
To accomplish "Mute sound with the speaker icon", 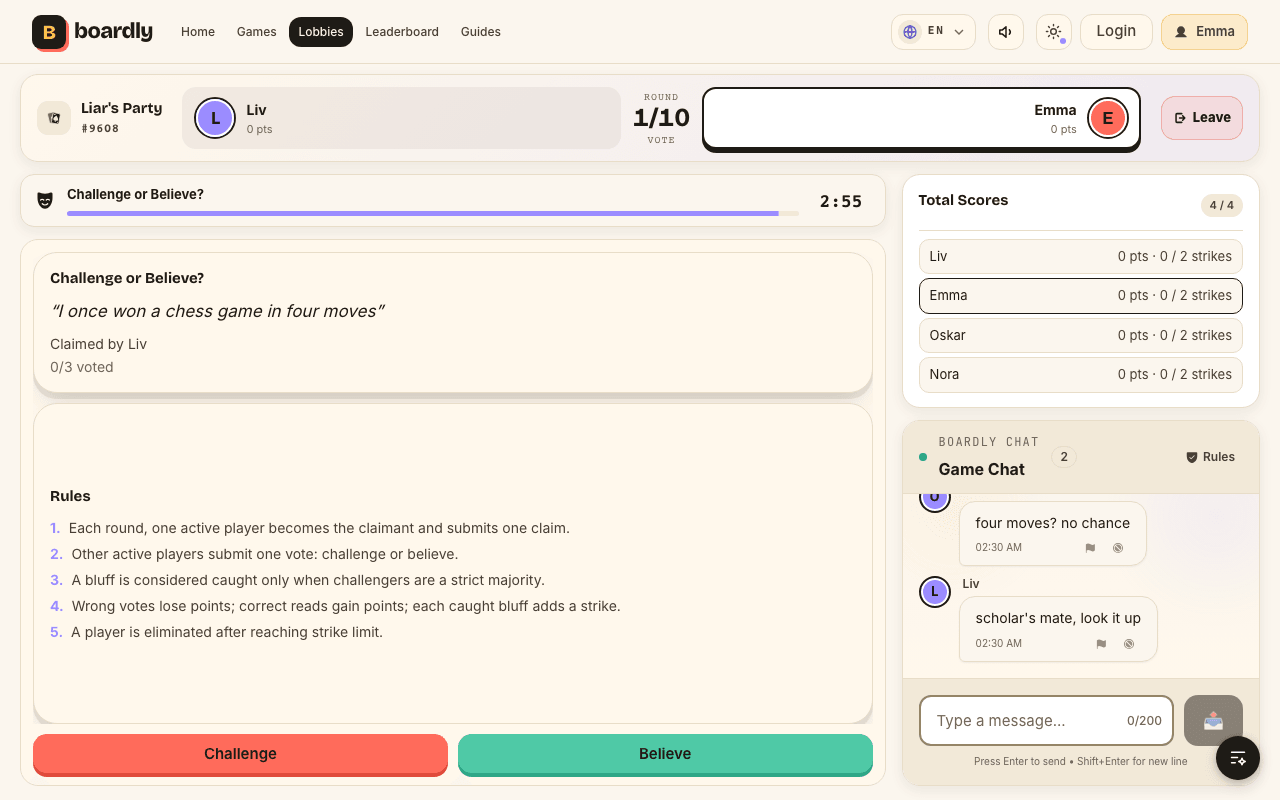I will [x=1005, y=32].
